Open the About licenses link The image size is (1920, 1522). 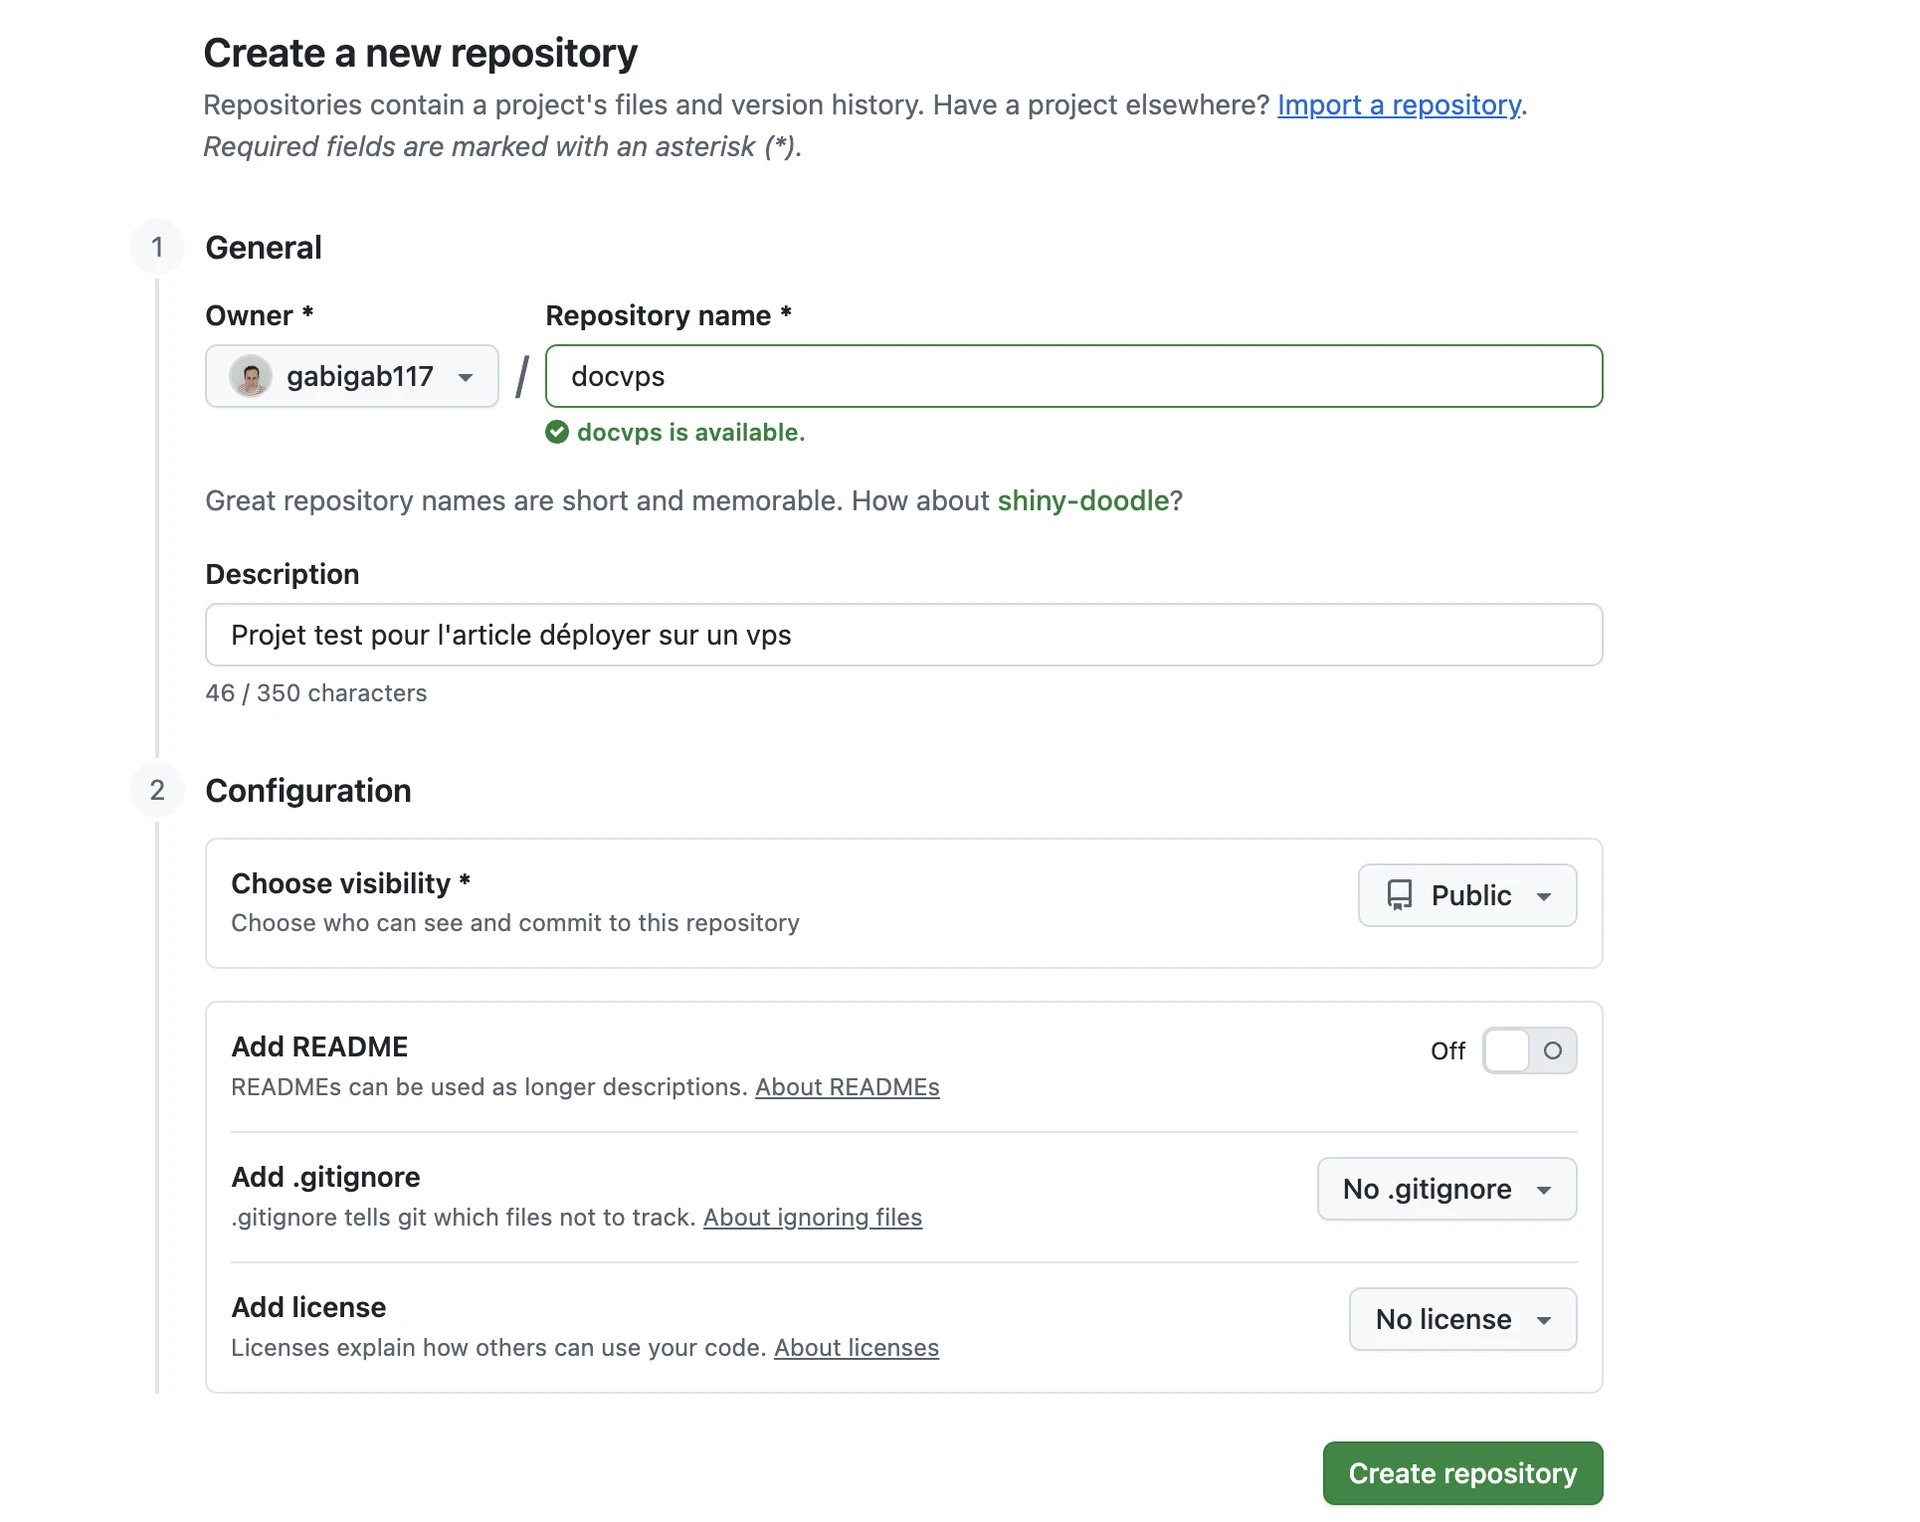(x=856, y=1348)
